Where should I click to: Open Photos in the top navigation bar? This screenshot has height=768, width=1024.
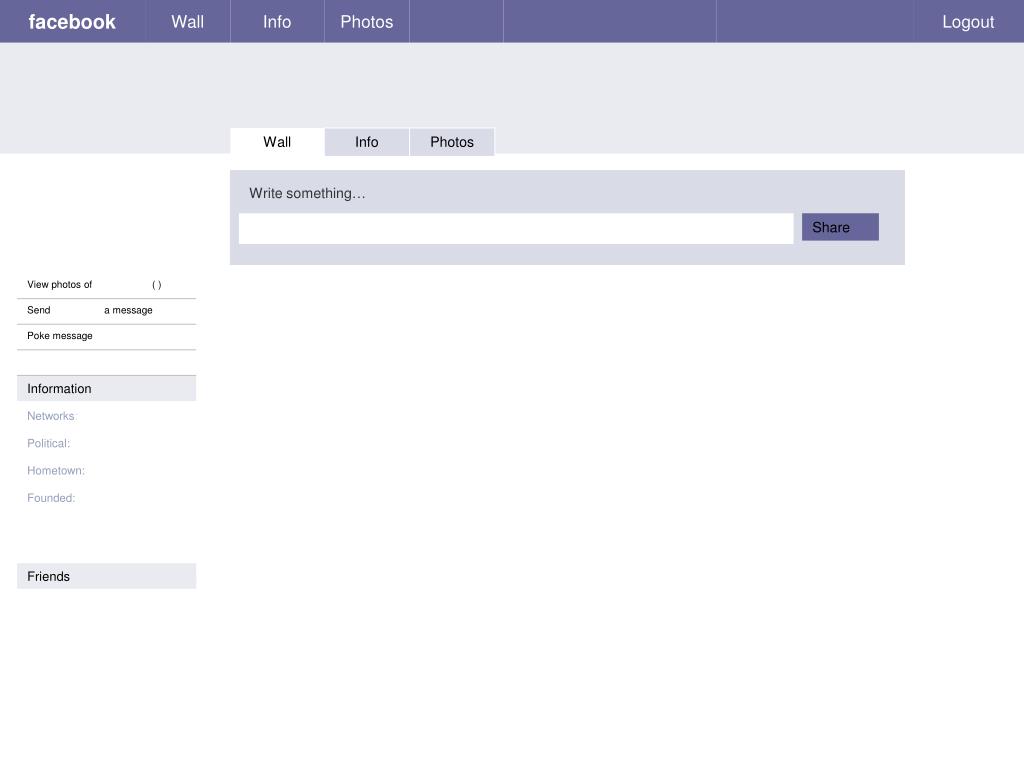click(366, 22)
